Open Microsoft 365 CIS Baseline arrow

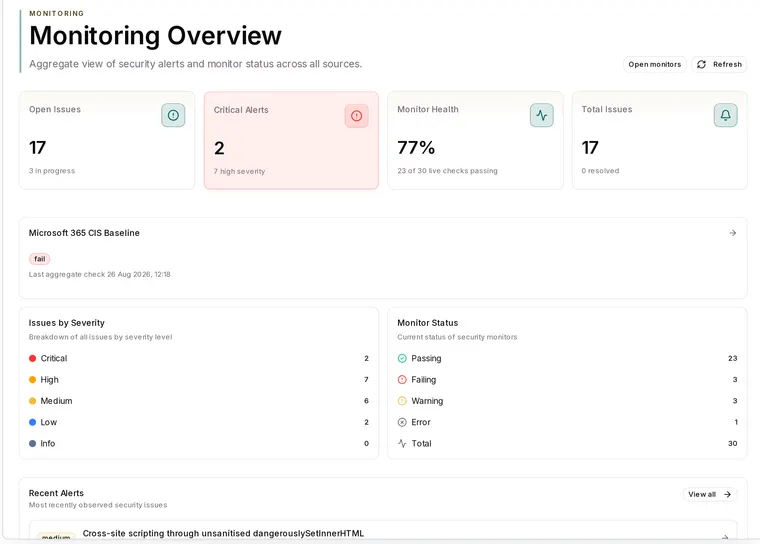click(x=733, y=233)
